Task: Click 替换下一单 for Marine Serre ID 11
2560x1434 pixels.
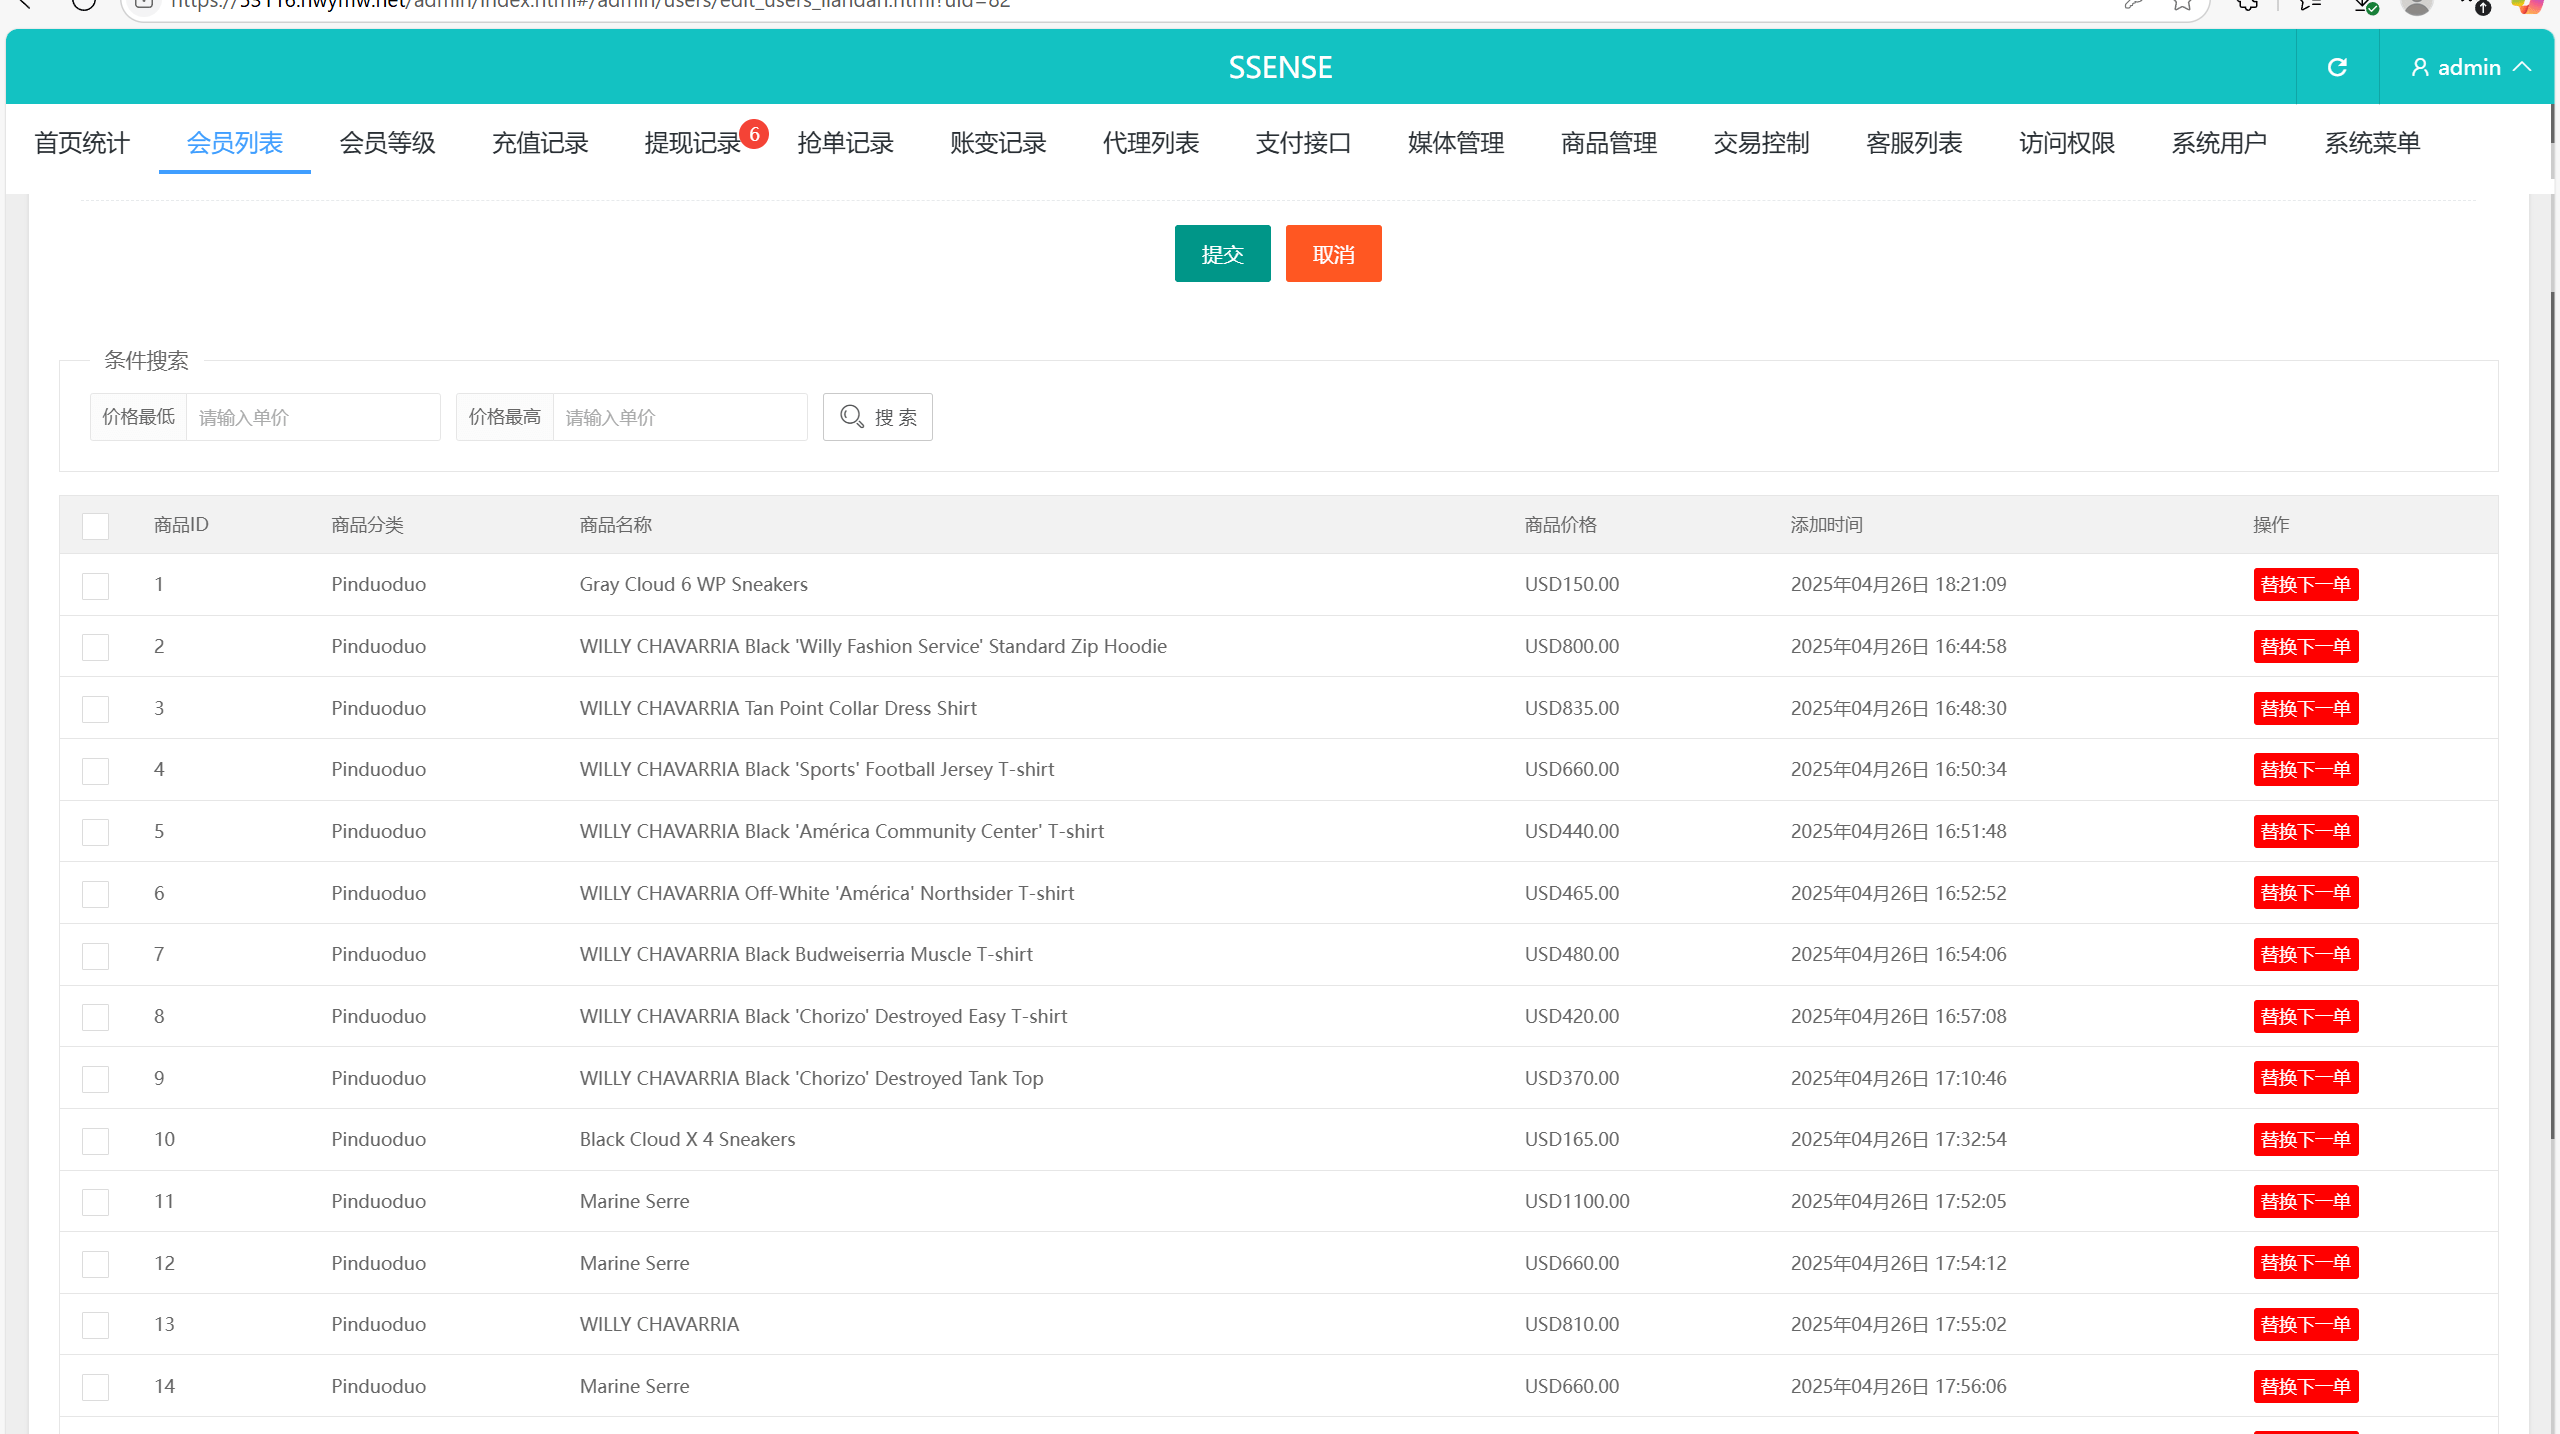Action: [2305, 1202]
